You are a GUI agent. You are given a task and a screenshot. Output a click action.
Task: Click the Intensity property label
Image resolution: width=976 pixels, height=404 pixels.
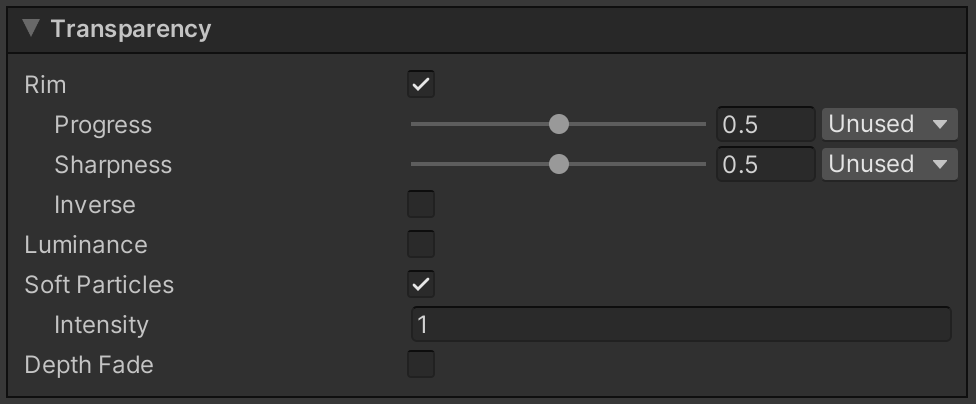point(101,325)
